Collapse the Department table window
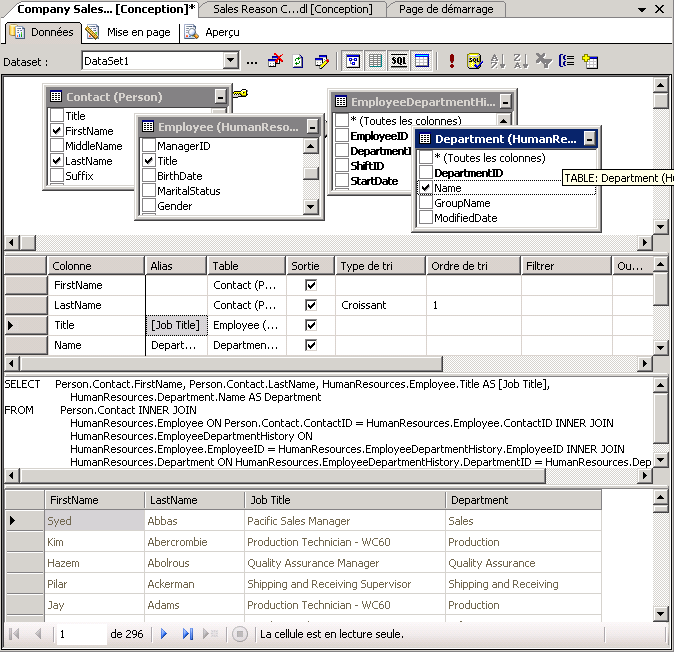674x652 pixels. [589, 139]
